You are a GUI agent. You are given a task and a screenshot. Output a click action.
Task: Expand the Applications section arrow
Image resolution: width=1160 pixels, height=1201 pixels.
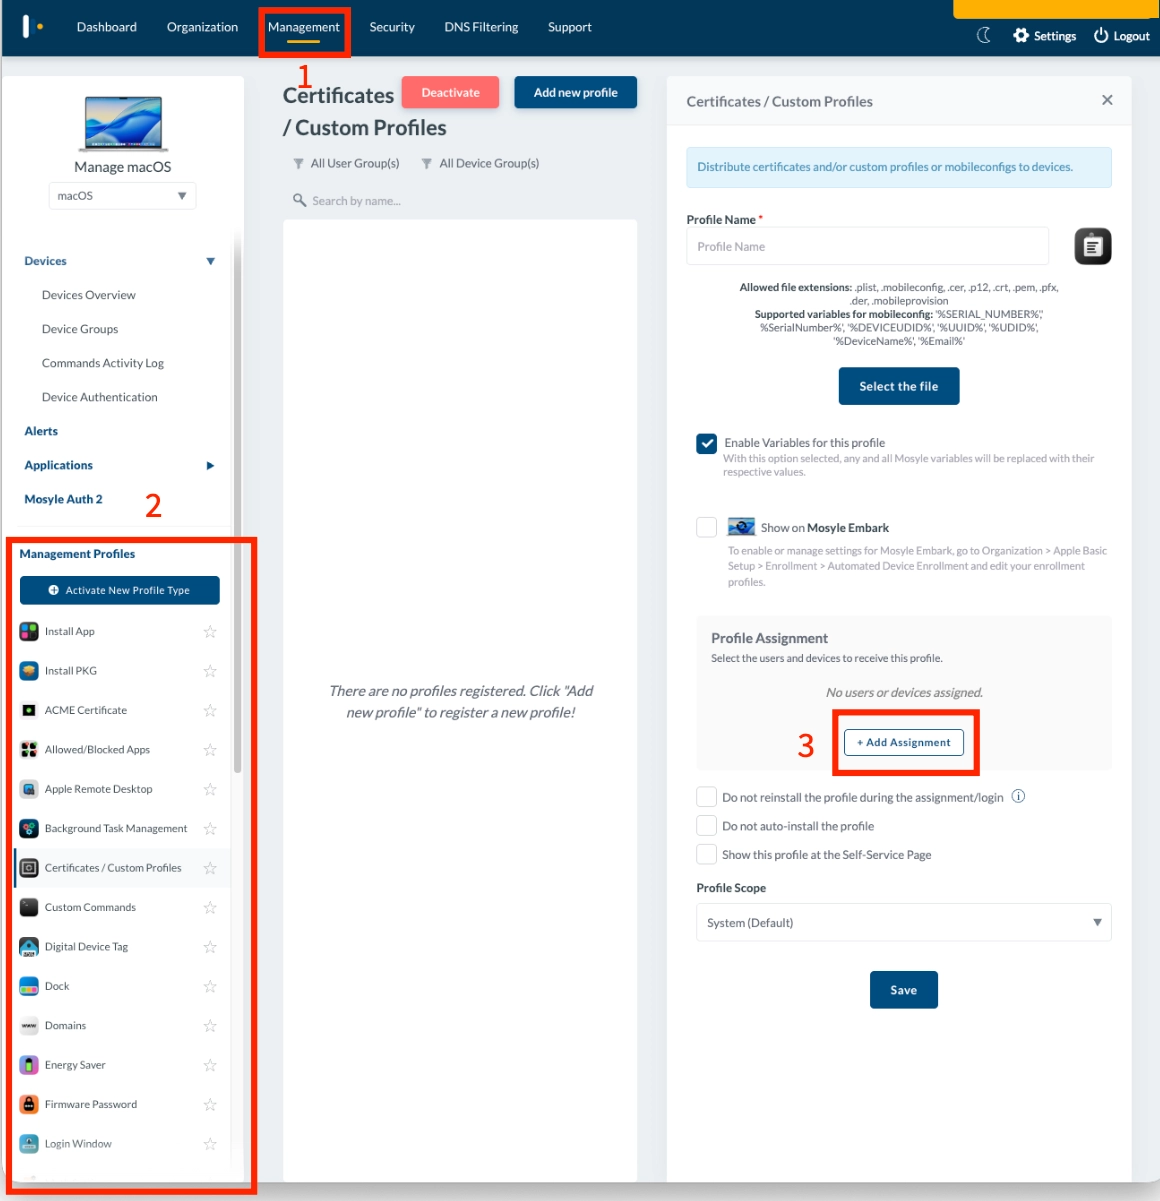coord(210,465)
